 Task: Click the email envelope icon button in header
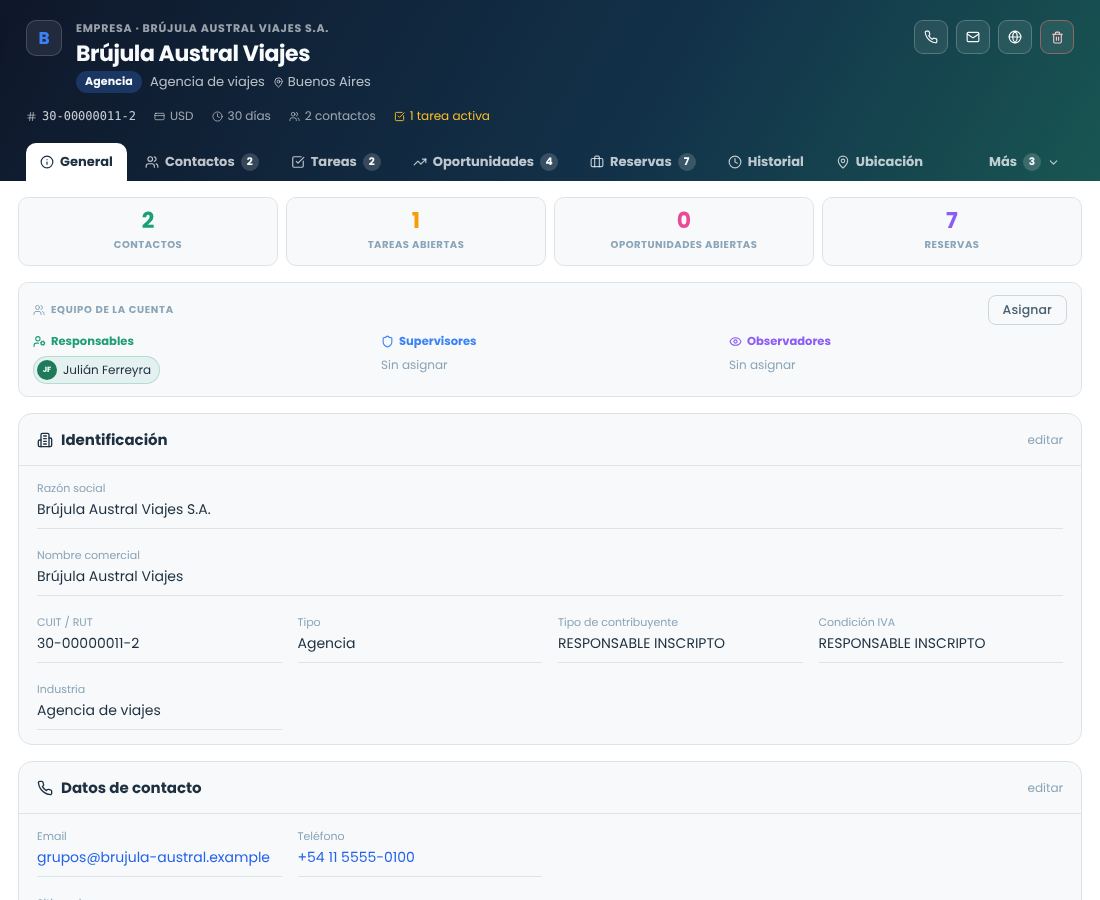click(x=972, y=37)
